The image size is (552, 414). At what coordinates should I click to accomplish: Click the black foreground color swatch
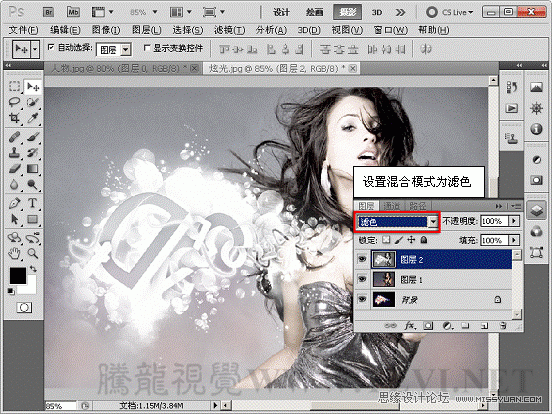17,275
